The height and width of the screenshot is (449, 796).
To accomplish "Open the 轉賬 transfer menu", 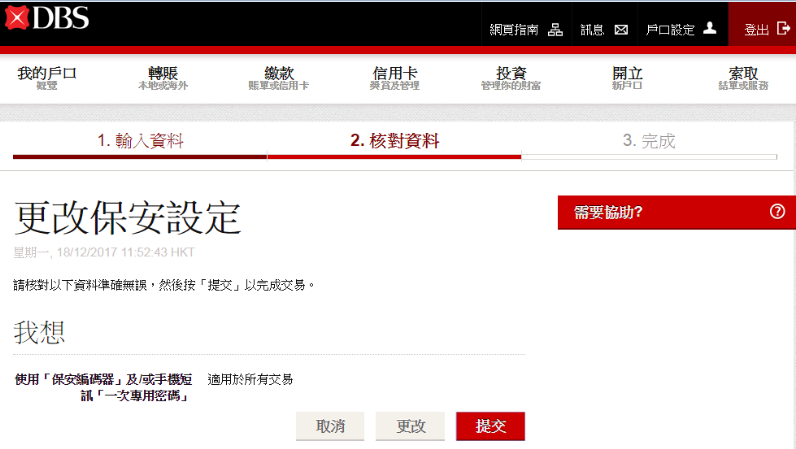I will 162,78.
